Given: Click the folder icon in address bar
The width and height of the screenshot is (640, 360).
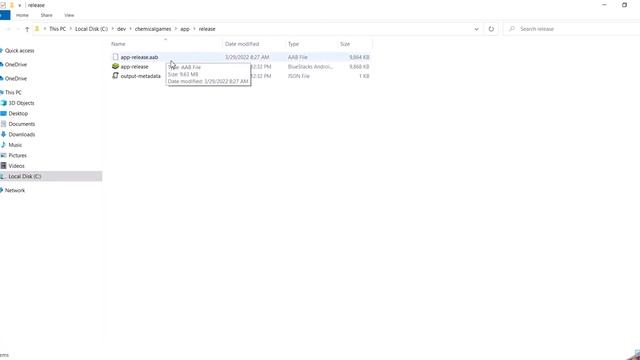Looking at the screenshot, I should click(37, 29).
